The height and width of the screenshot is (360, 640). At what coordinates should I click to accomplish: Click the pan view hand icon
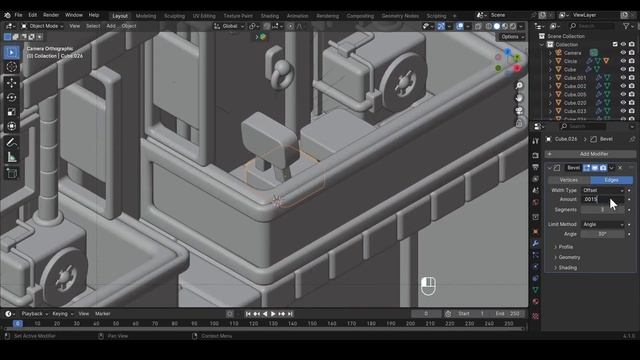click(519, 98)
